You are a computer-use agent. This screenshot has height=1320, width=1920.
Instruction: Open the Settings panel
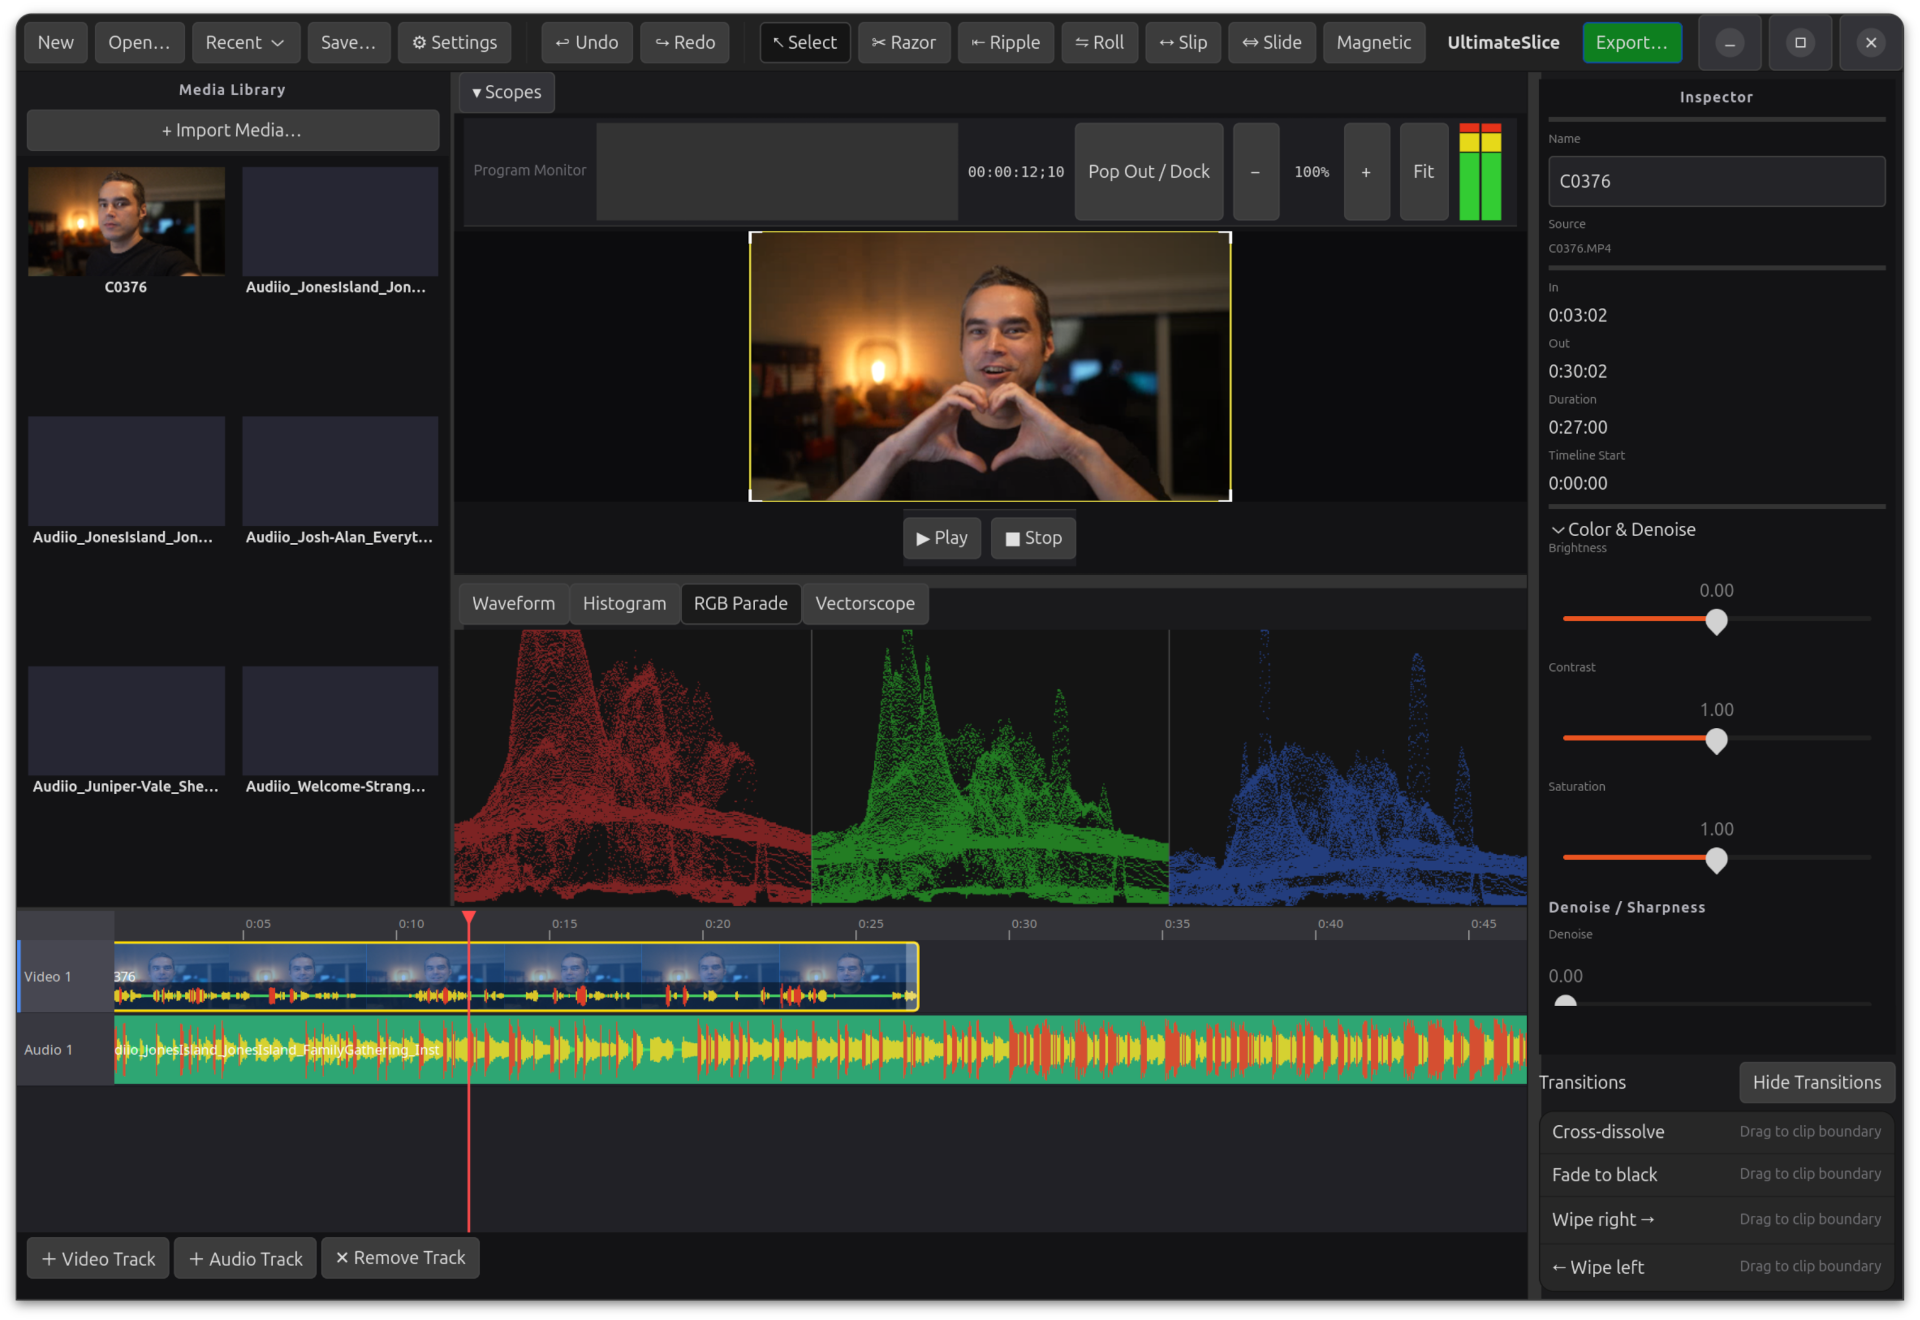tap(454, 42)
